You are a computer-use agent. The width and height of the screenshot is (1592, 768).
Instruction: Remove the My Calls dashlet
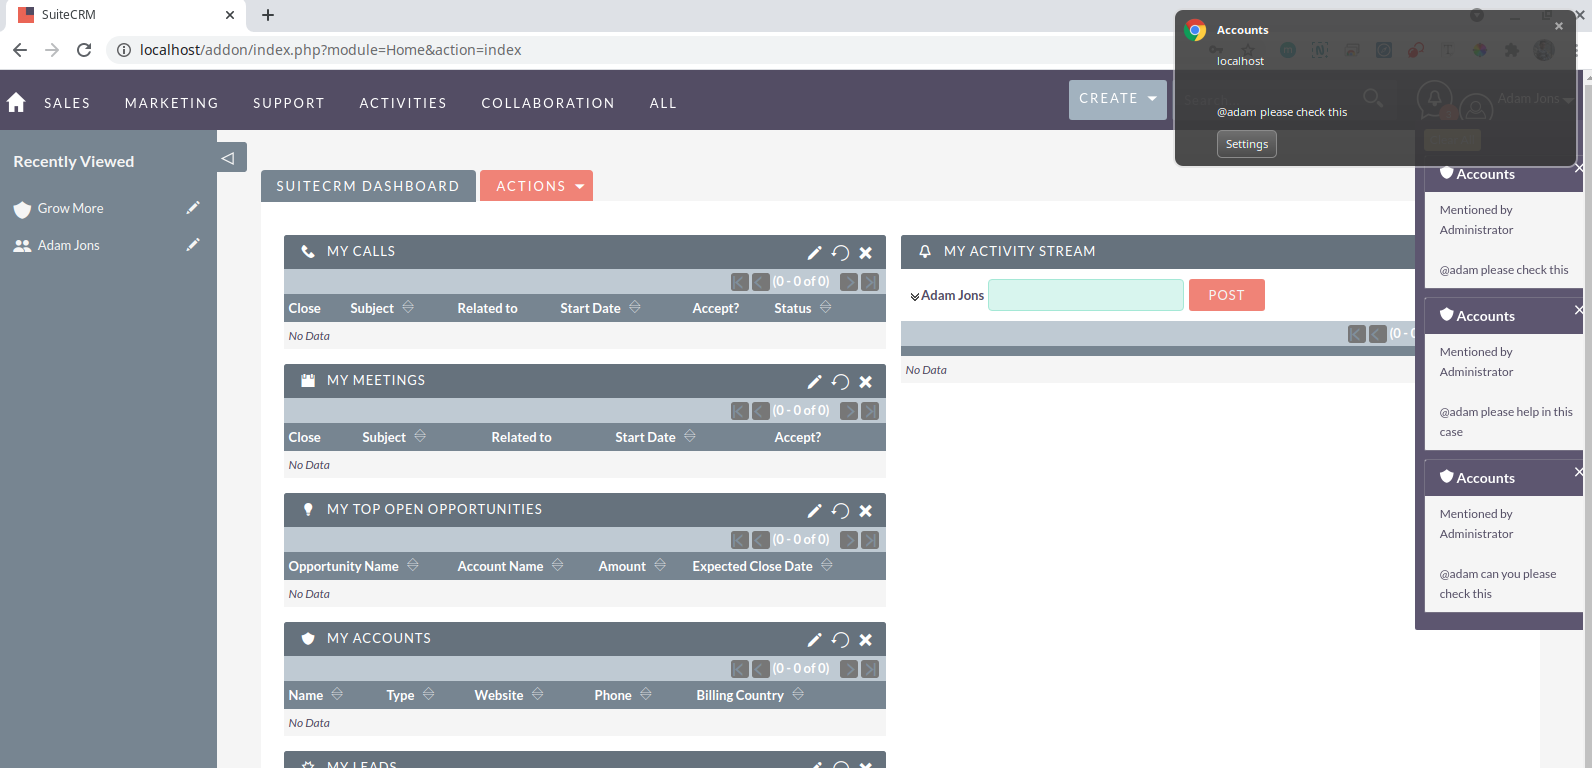coord(866,253)
